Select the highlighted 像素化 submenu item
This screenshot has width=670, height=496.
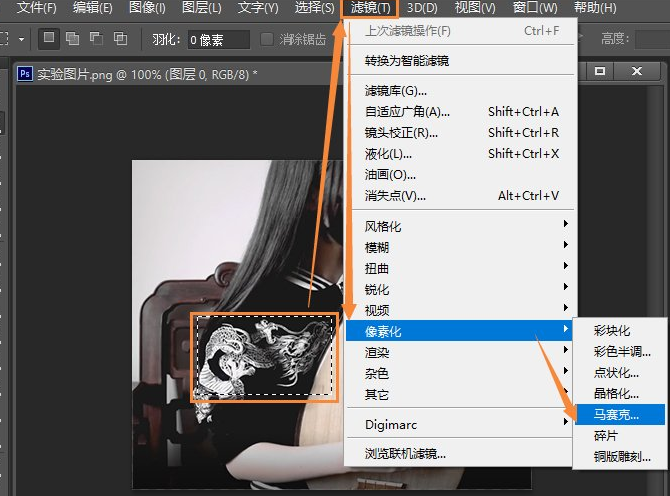(x=459, y=331)
